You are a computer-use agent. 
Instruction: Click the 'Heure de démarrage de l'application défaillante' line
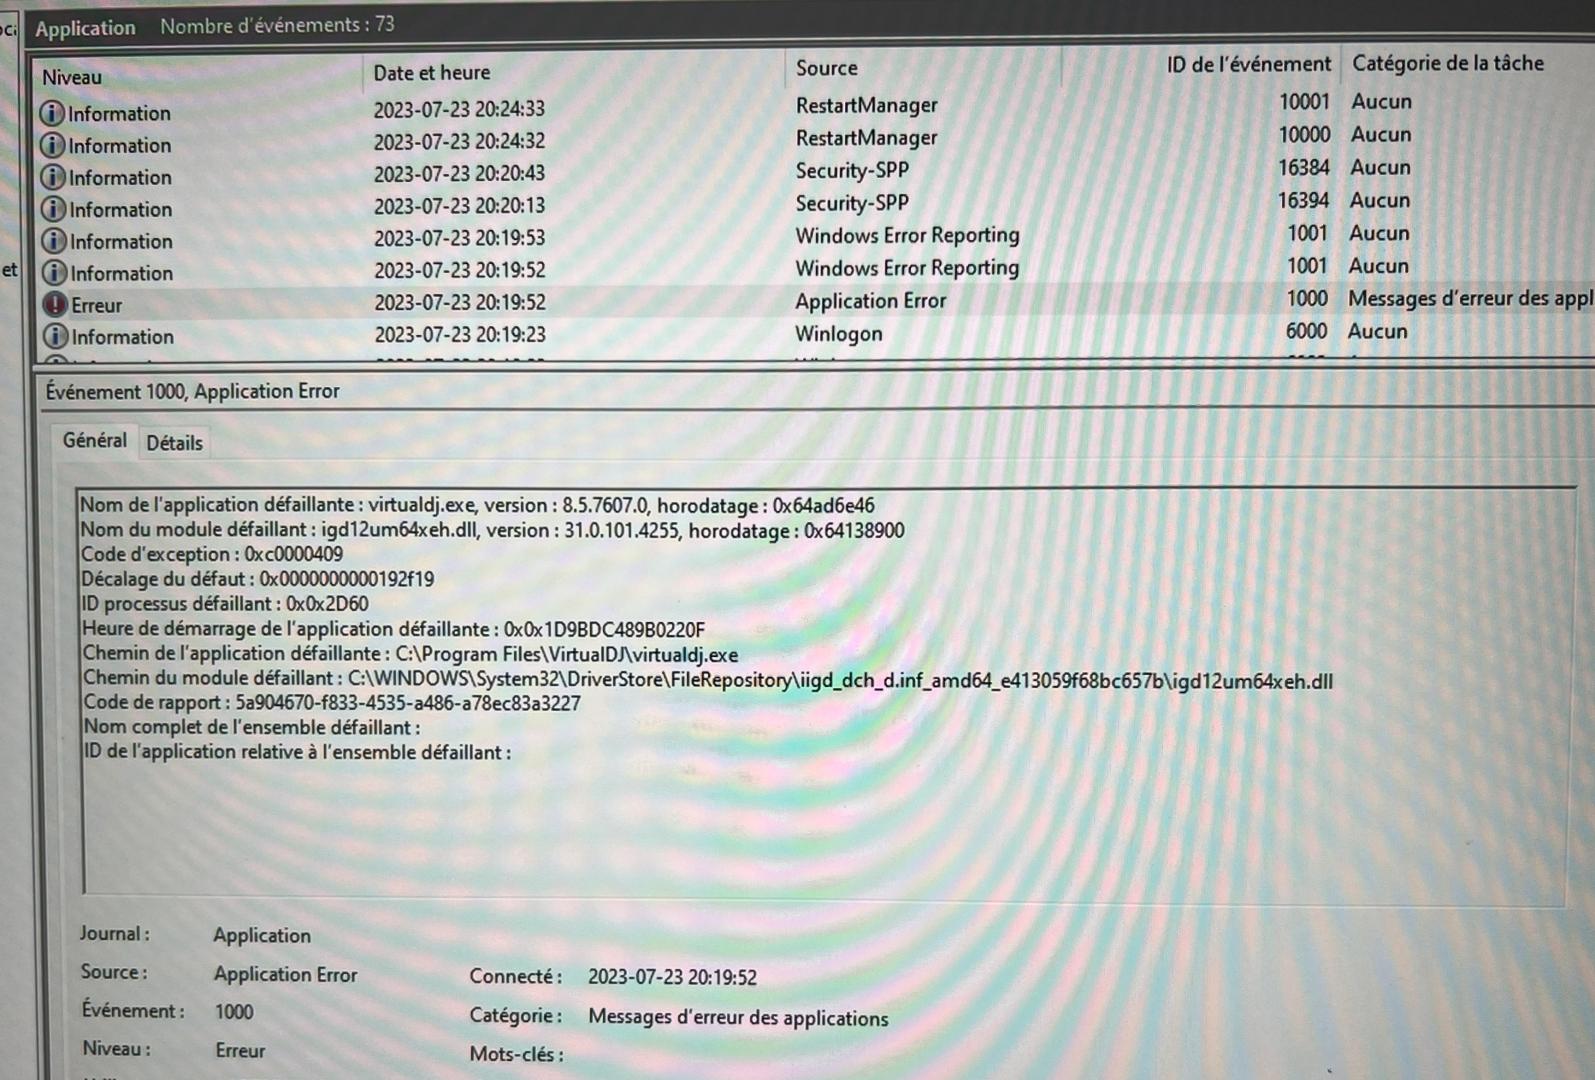tap(393, 629)
